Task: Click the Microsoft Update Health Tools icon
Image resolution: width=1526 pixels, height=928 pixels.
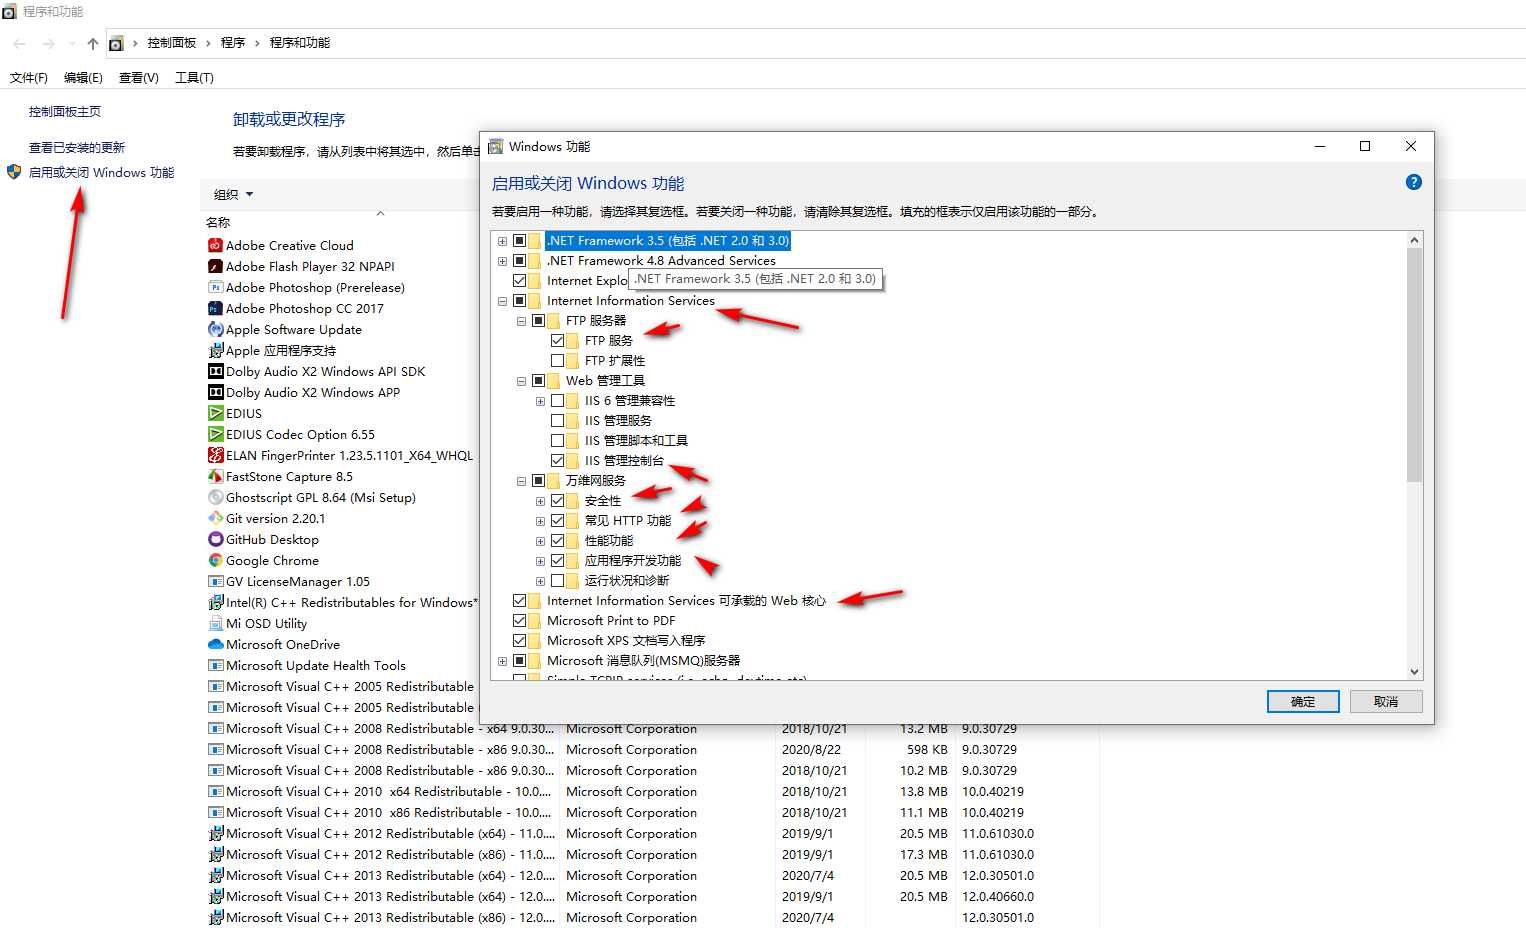Action: [x=215, y=665]
